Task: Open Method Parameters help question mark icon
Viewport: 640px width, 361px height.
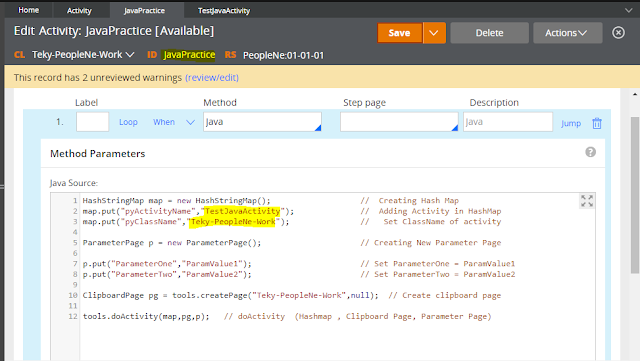Action: point(590,152)
